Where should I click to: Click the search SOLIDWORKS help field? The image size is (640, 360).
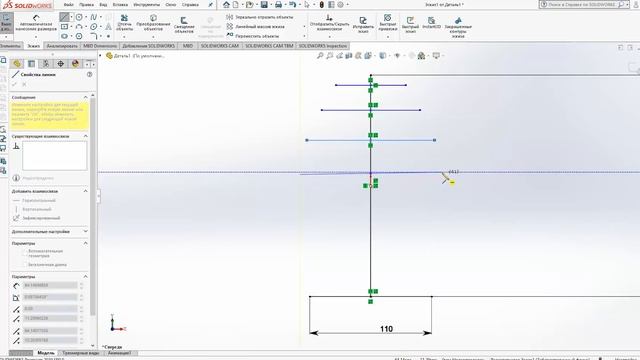click(x=581, y=4)
